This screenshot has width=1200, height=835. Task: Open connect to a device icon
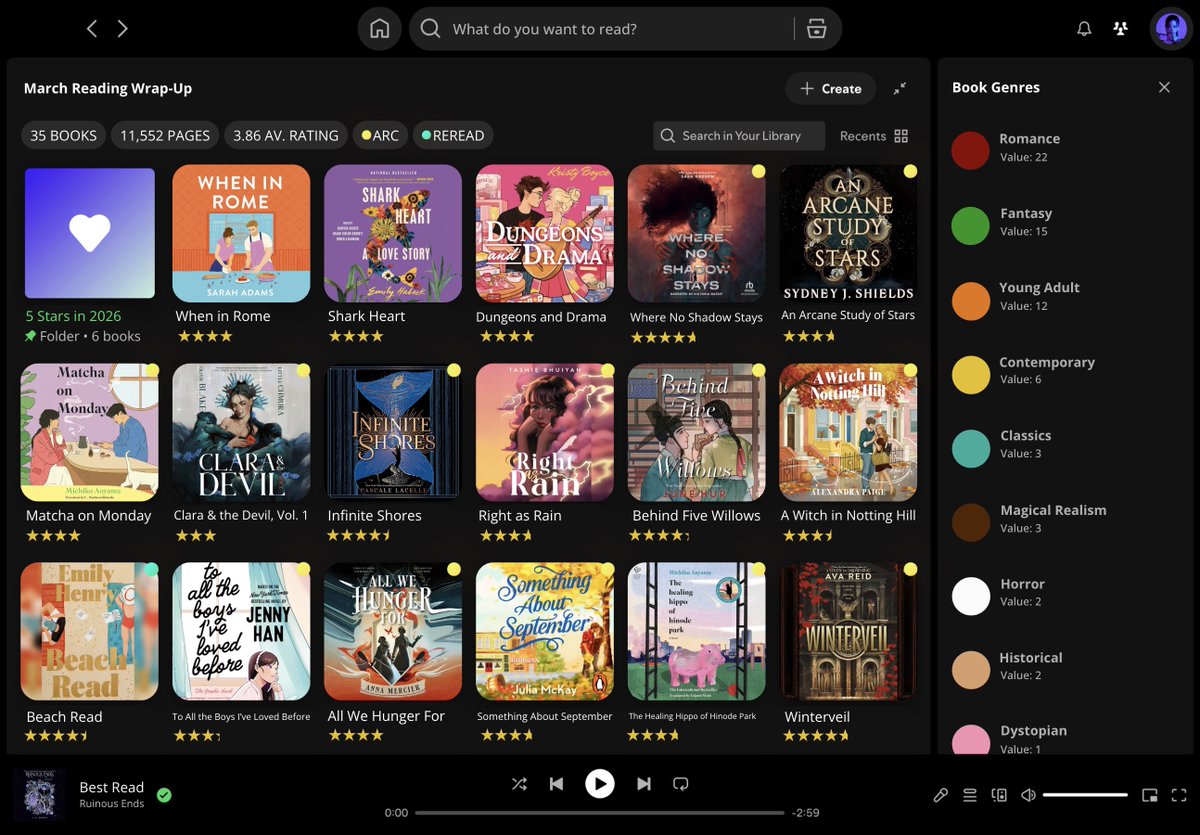click(999, 795)
